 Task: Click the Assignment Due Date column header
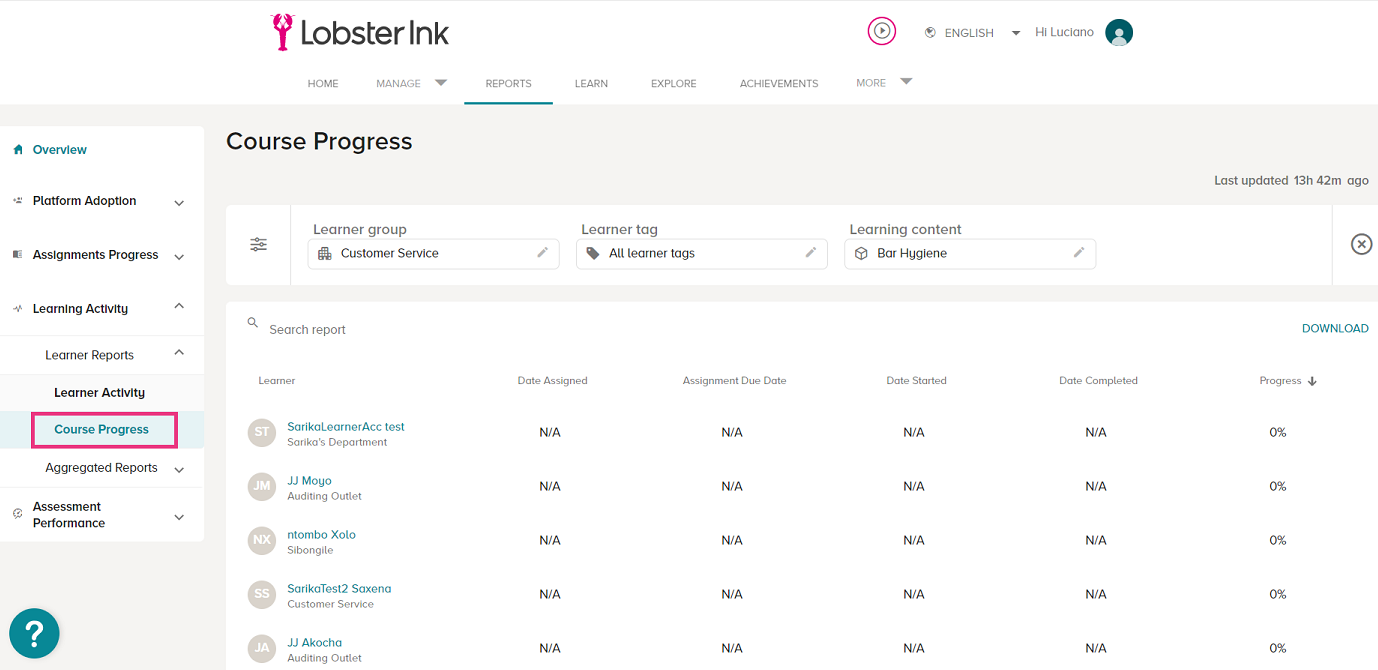click(735, 381)
